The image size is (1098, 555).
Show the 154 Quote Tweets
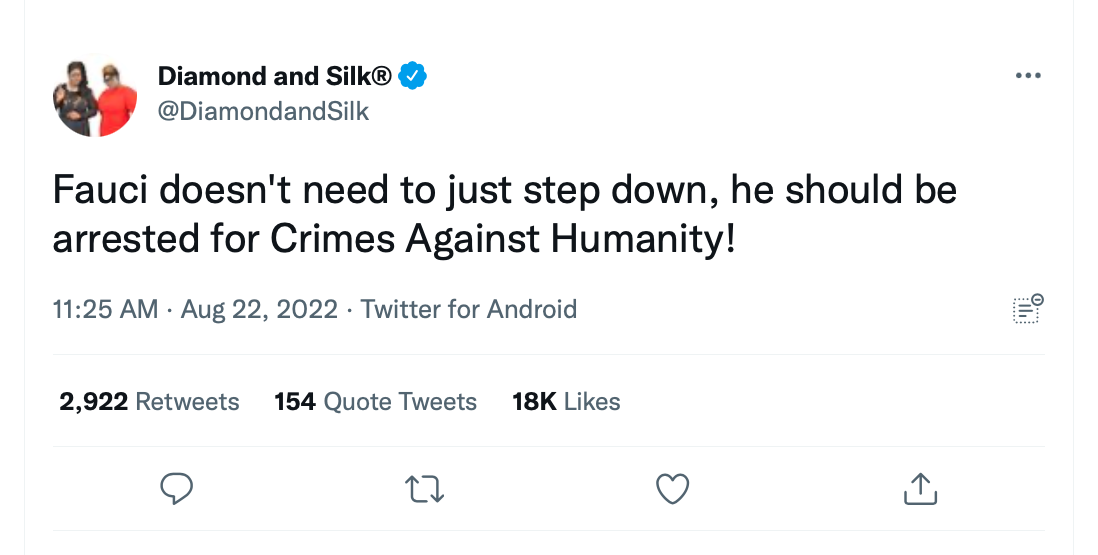[375, 402]
